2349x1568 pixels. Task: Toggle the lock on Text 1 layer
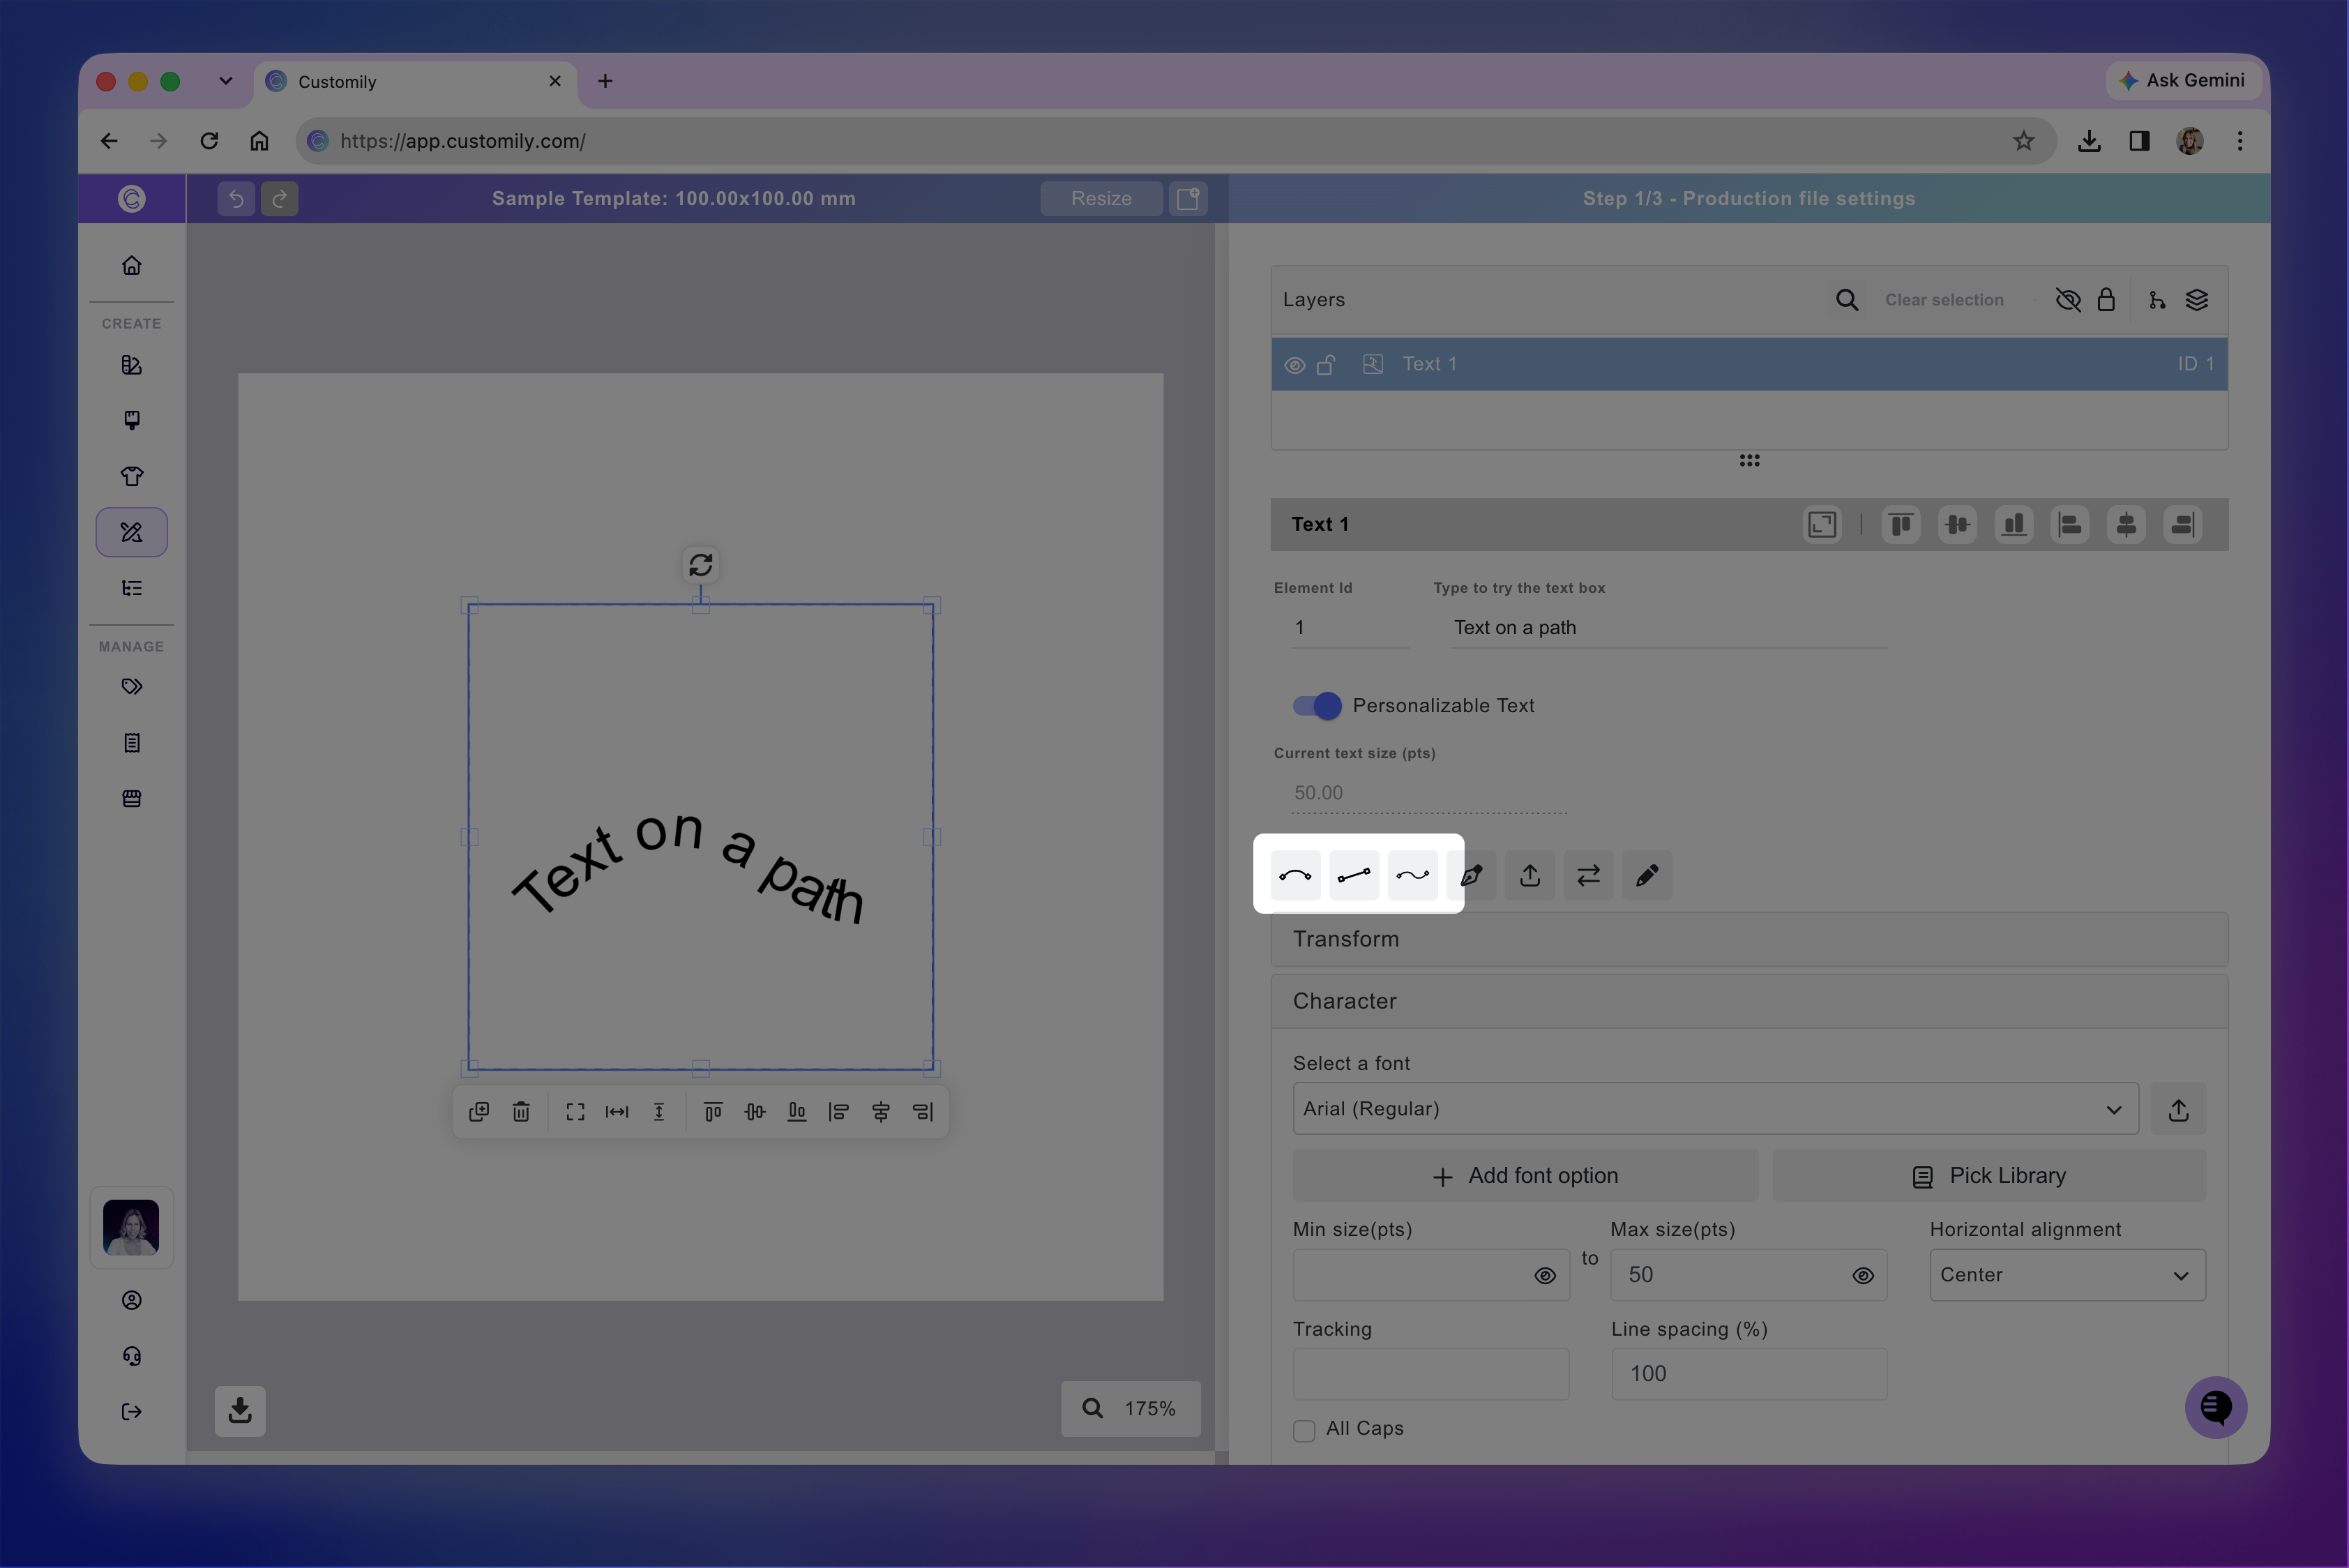pos(1327,365)
